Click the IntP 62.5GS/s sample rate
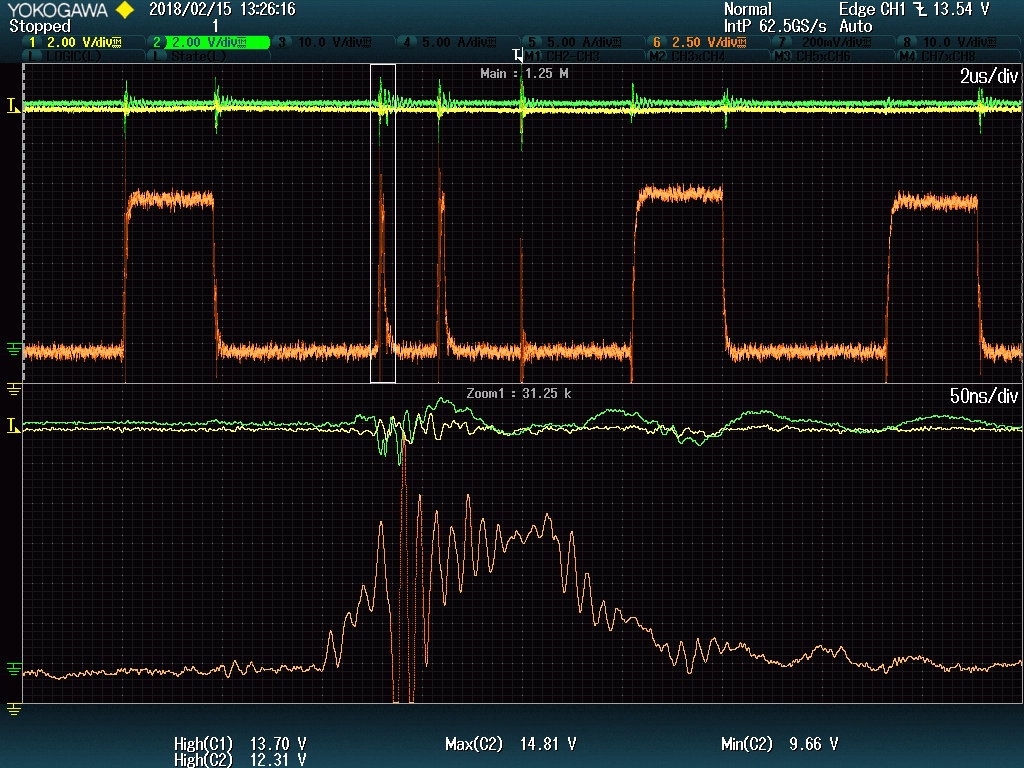 point(775,27)
